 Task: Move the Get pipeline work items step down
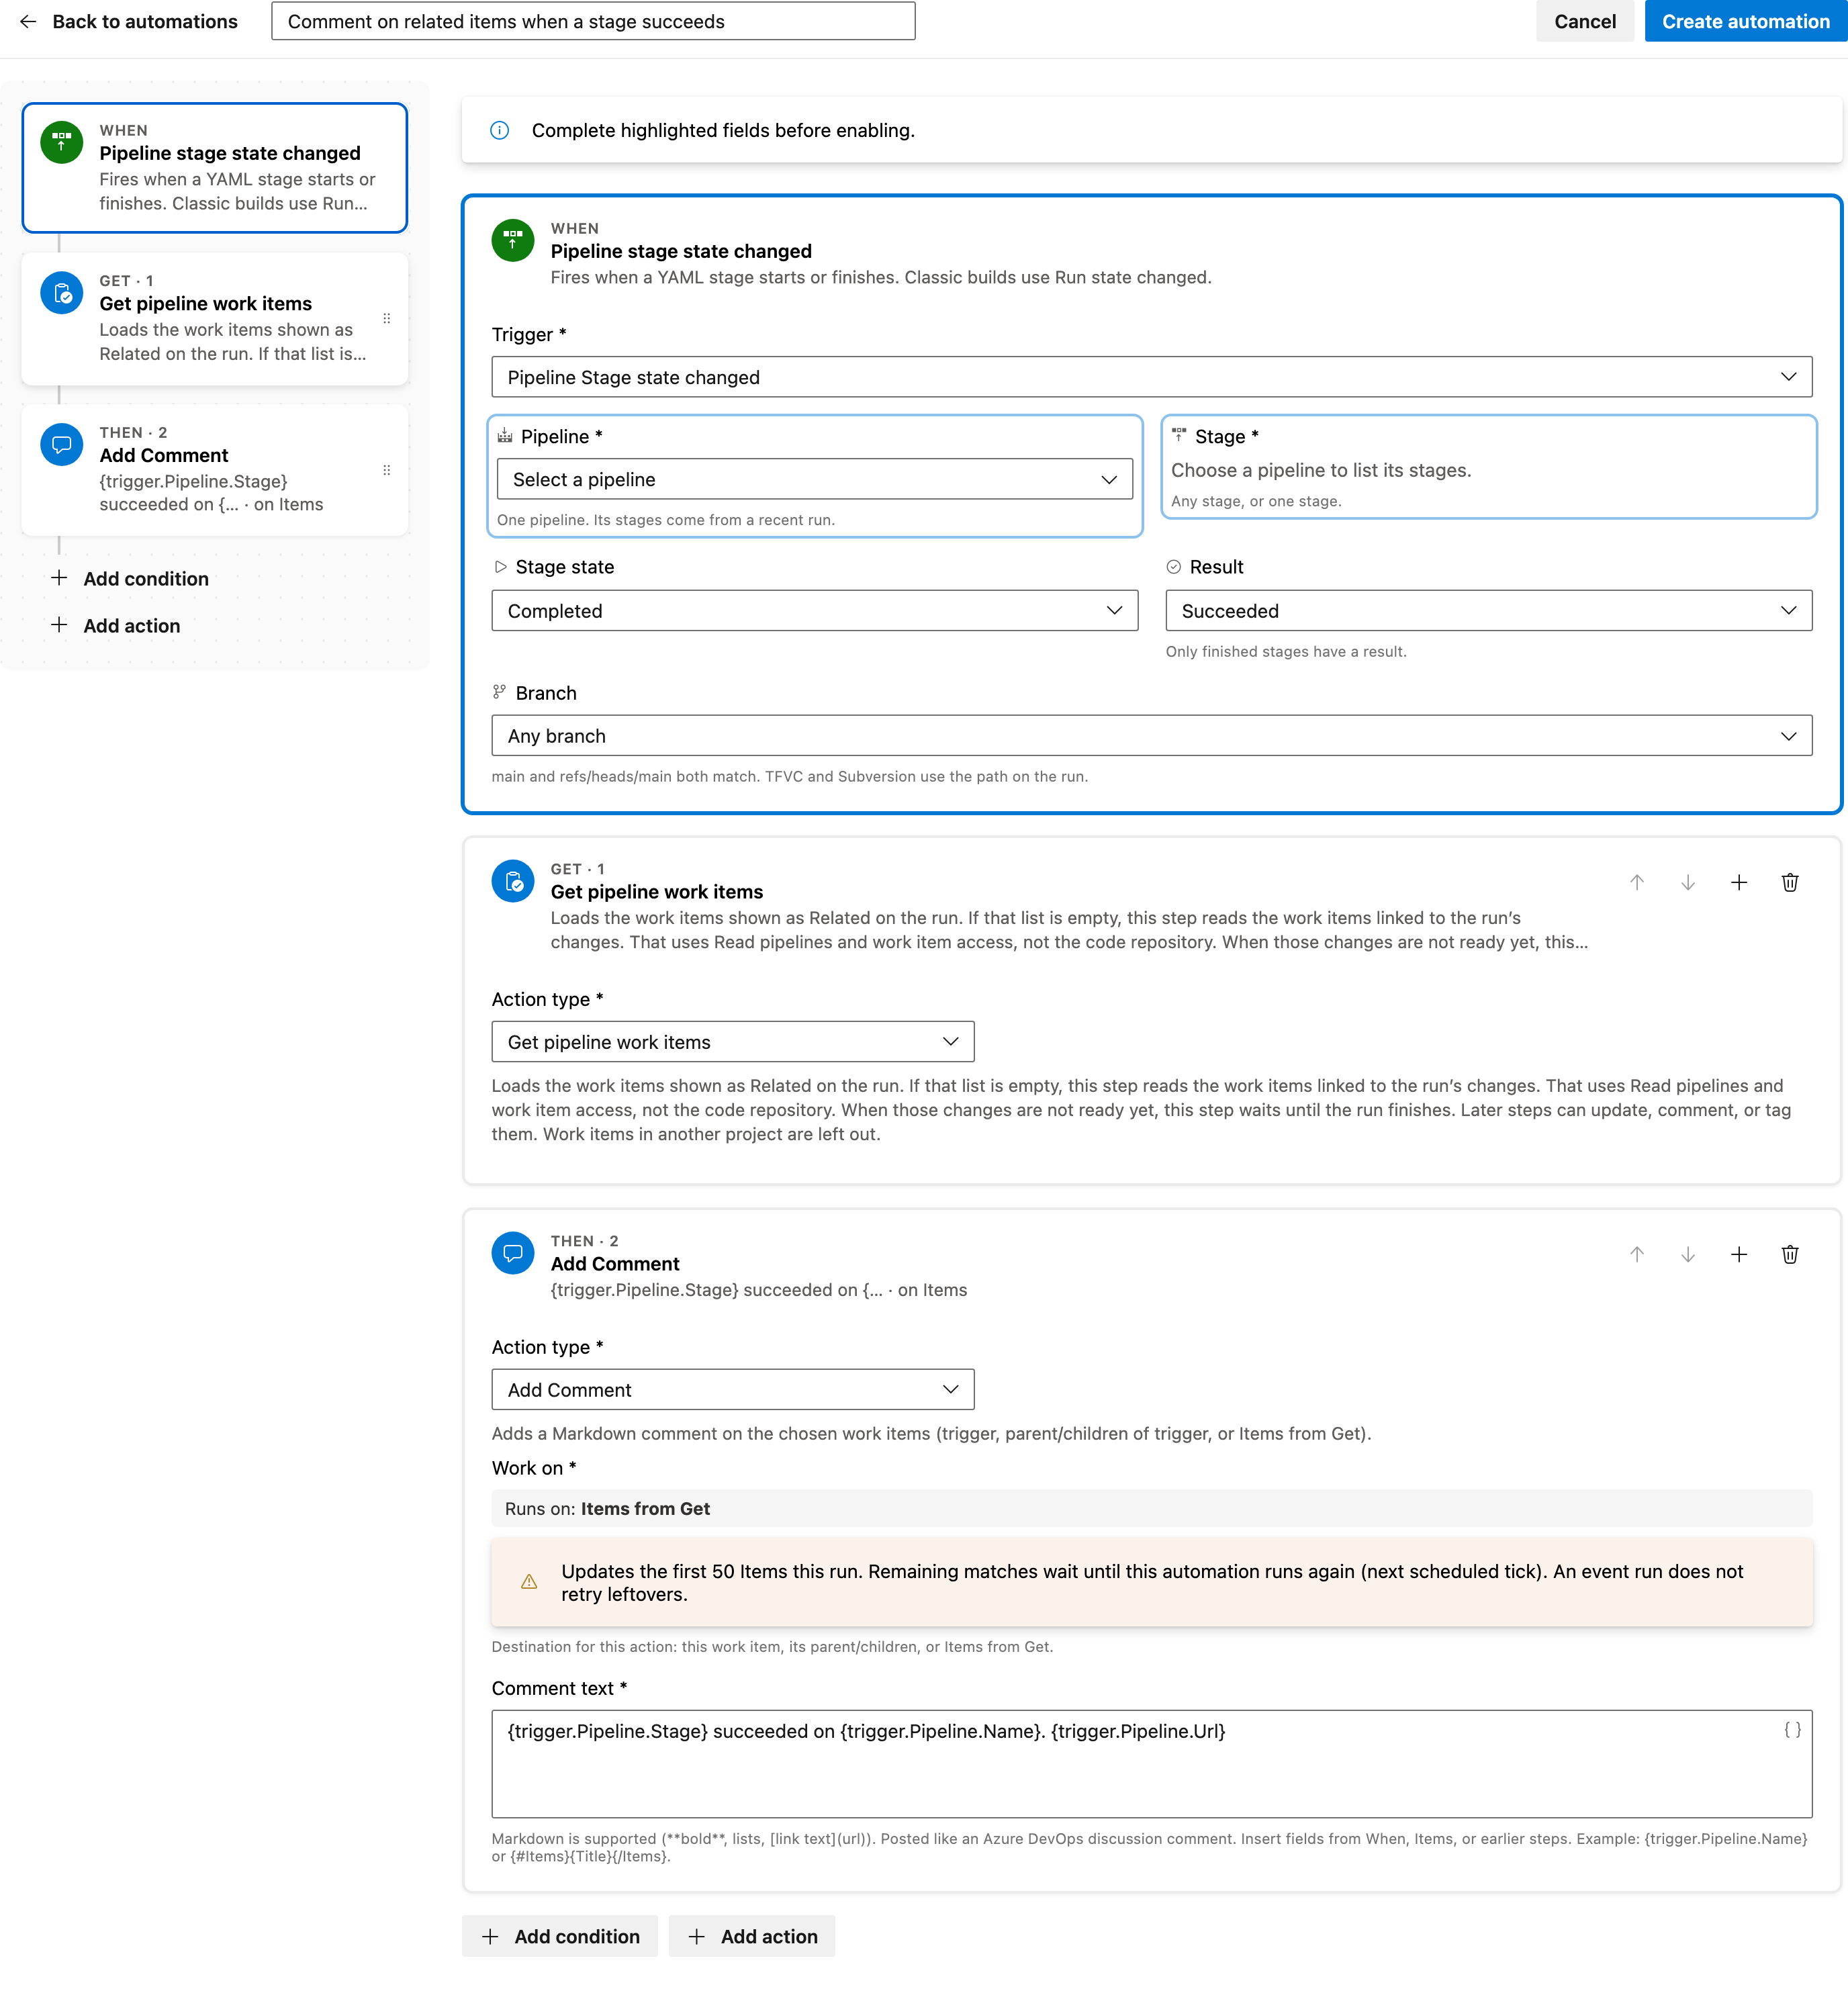(1687, 882)
